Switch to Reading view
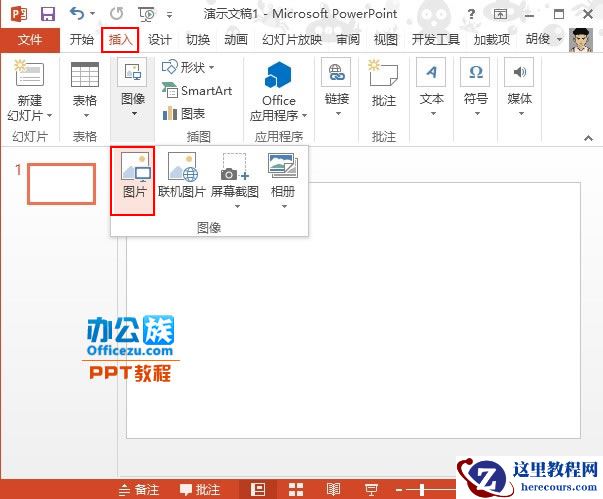This screenshot has height=499, width=603. tap(333, 489)
